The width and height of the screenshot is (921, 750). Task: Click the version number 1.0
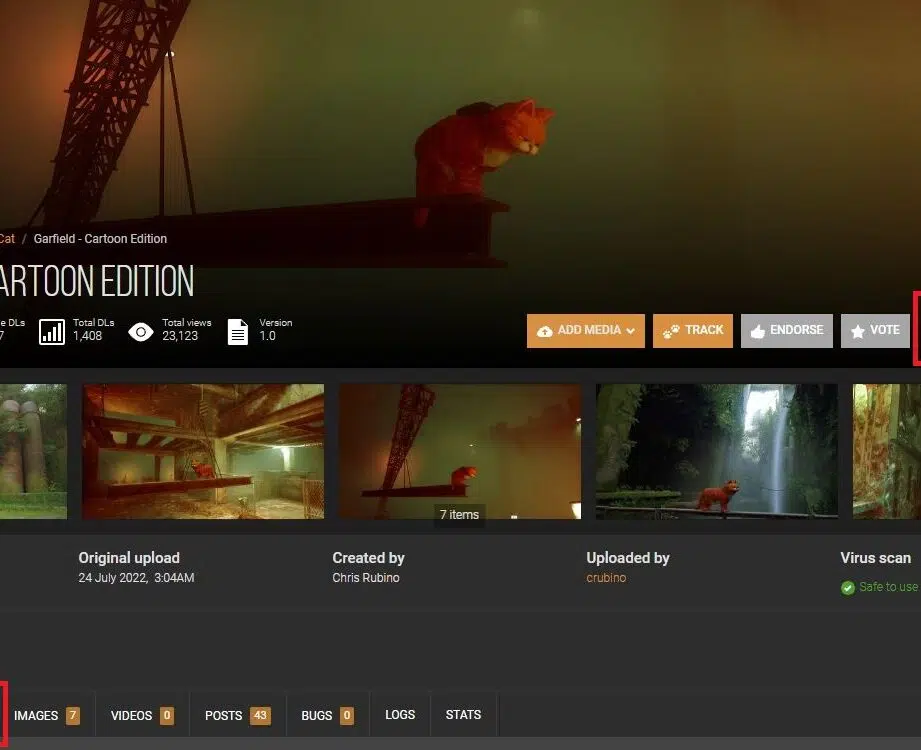point(267,336)
